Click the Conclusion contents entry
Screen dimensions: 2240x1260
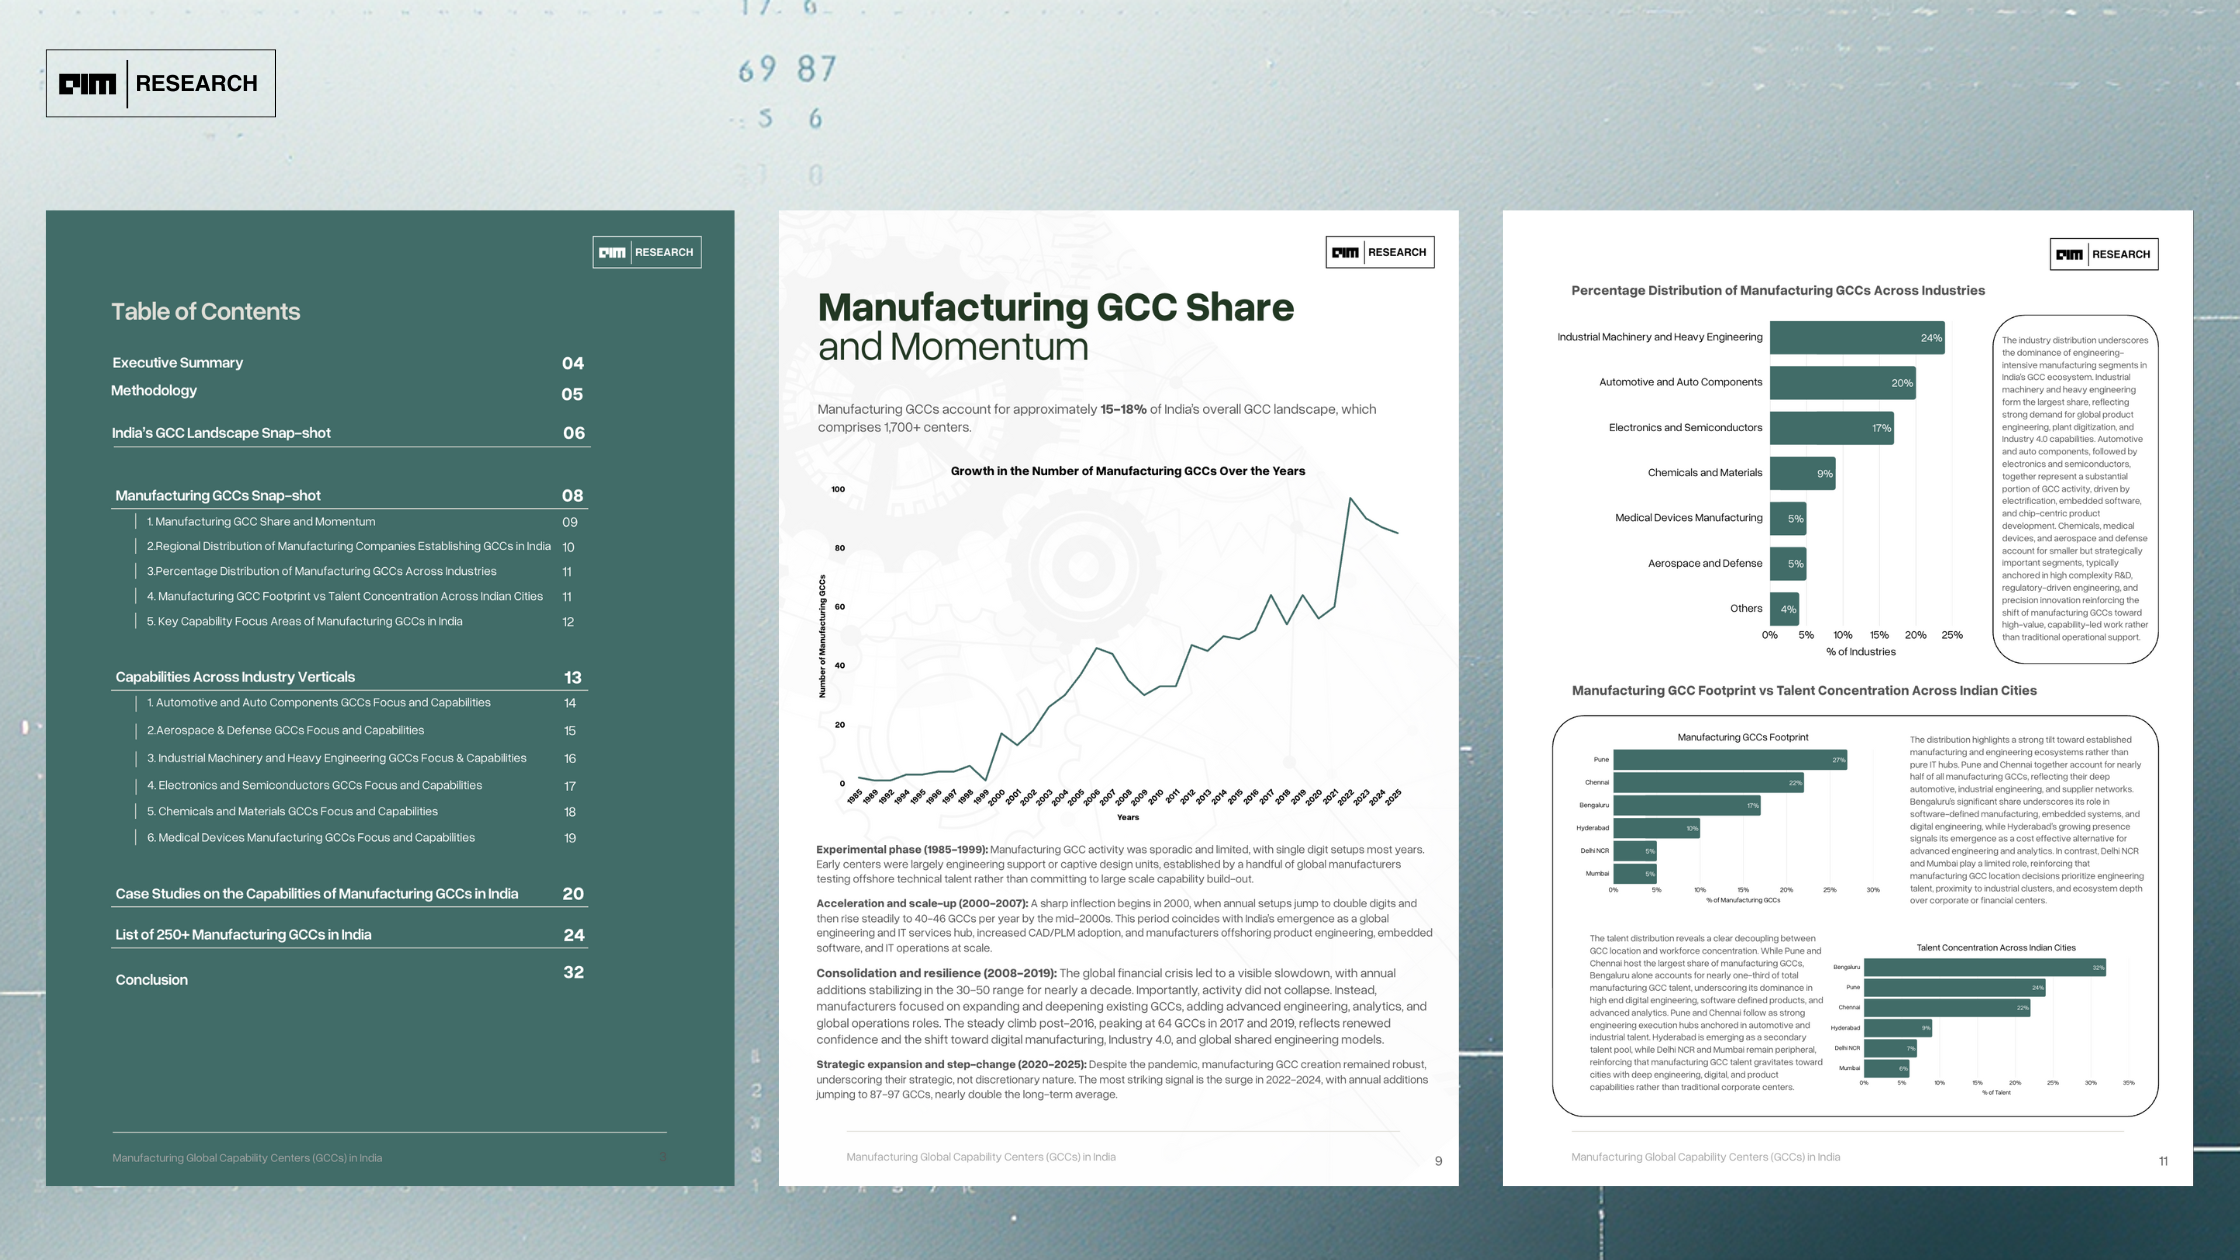click(152, 980)
